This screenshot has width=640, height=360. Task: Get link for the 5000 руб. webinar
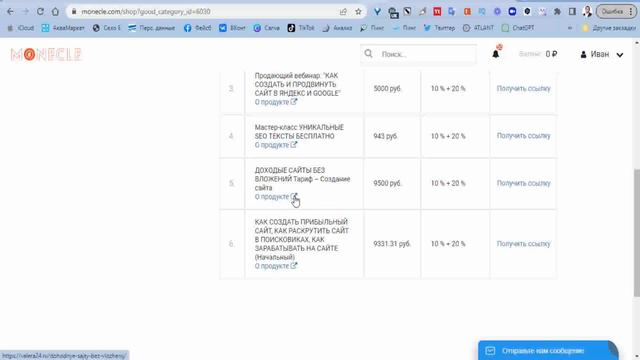click(x=523, y=89)
